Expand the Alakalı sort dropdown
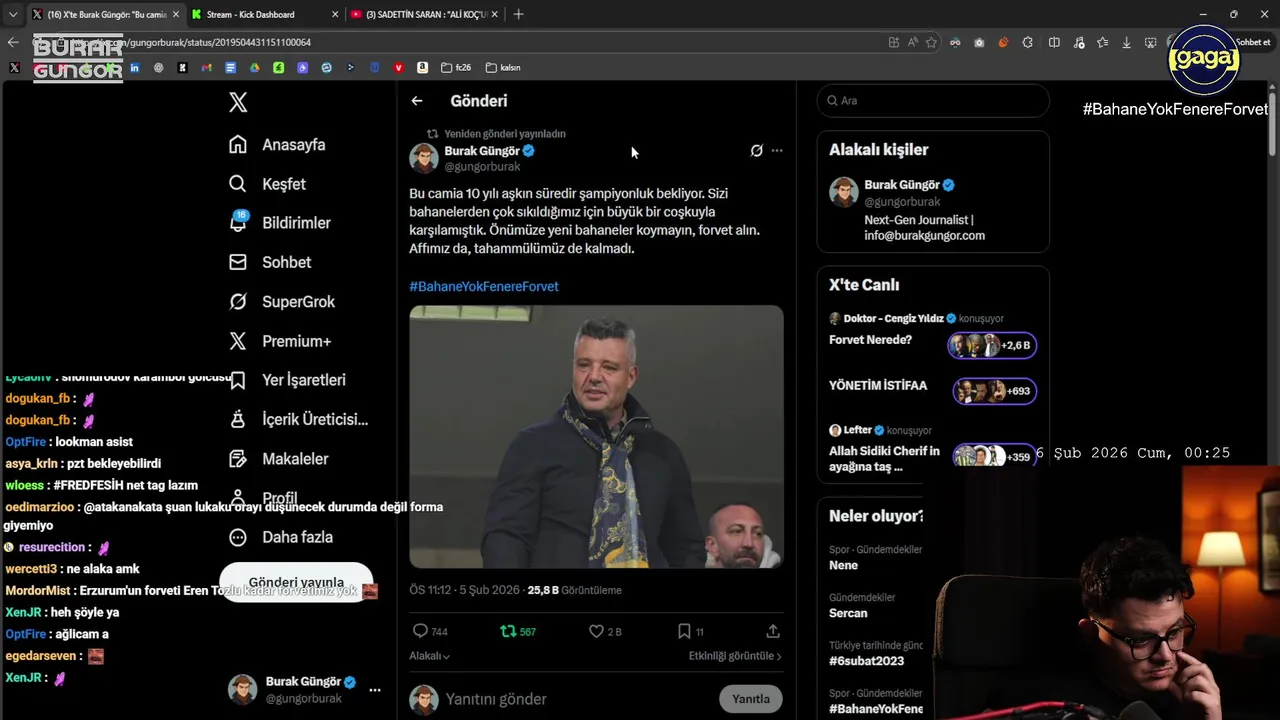Screen dimensions: 1280x720 pyautogui.click(x=430, y=656)
